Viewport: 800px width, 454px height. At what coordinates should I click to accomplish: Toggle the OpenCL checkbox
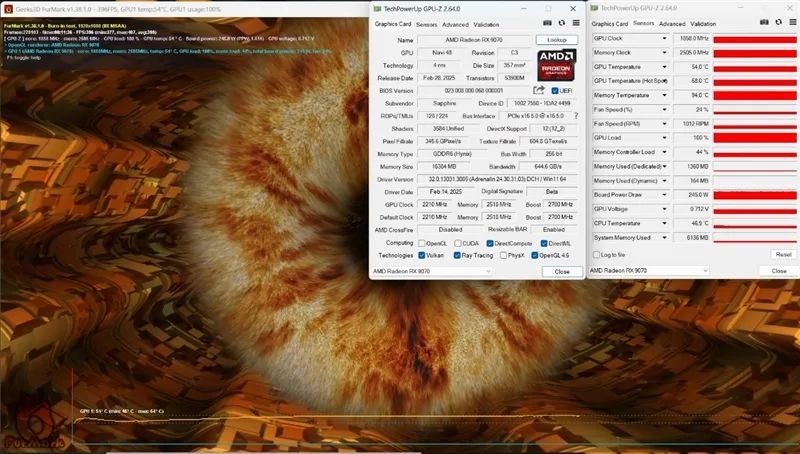point(422,243)
